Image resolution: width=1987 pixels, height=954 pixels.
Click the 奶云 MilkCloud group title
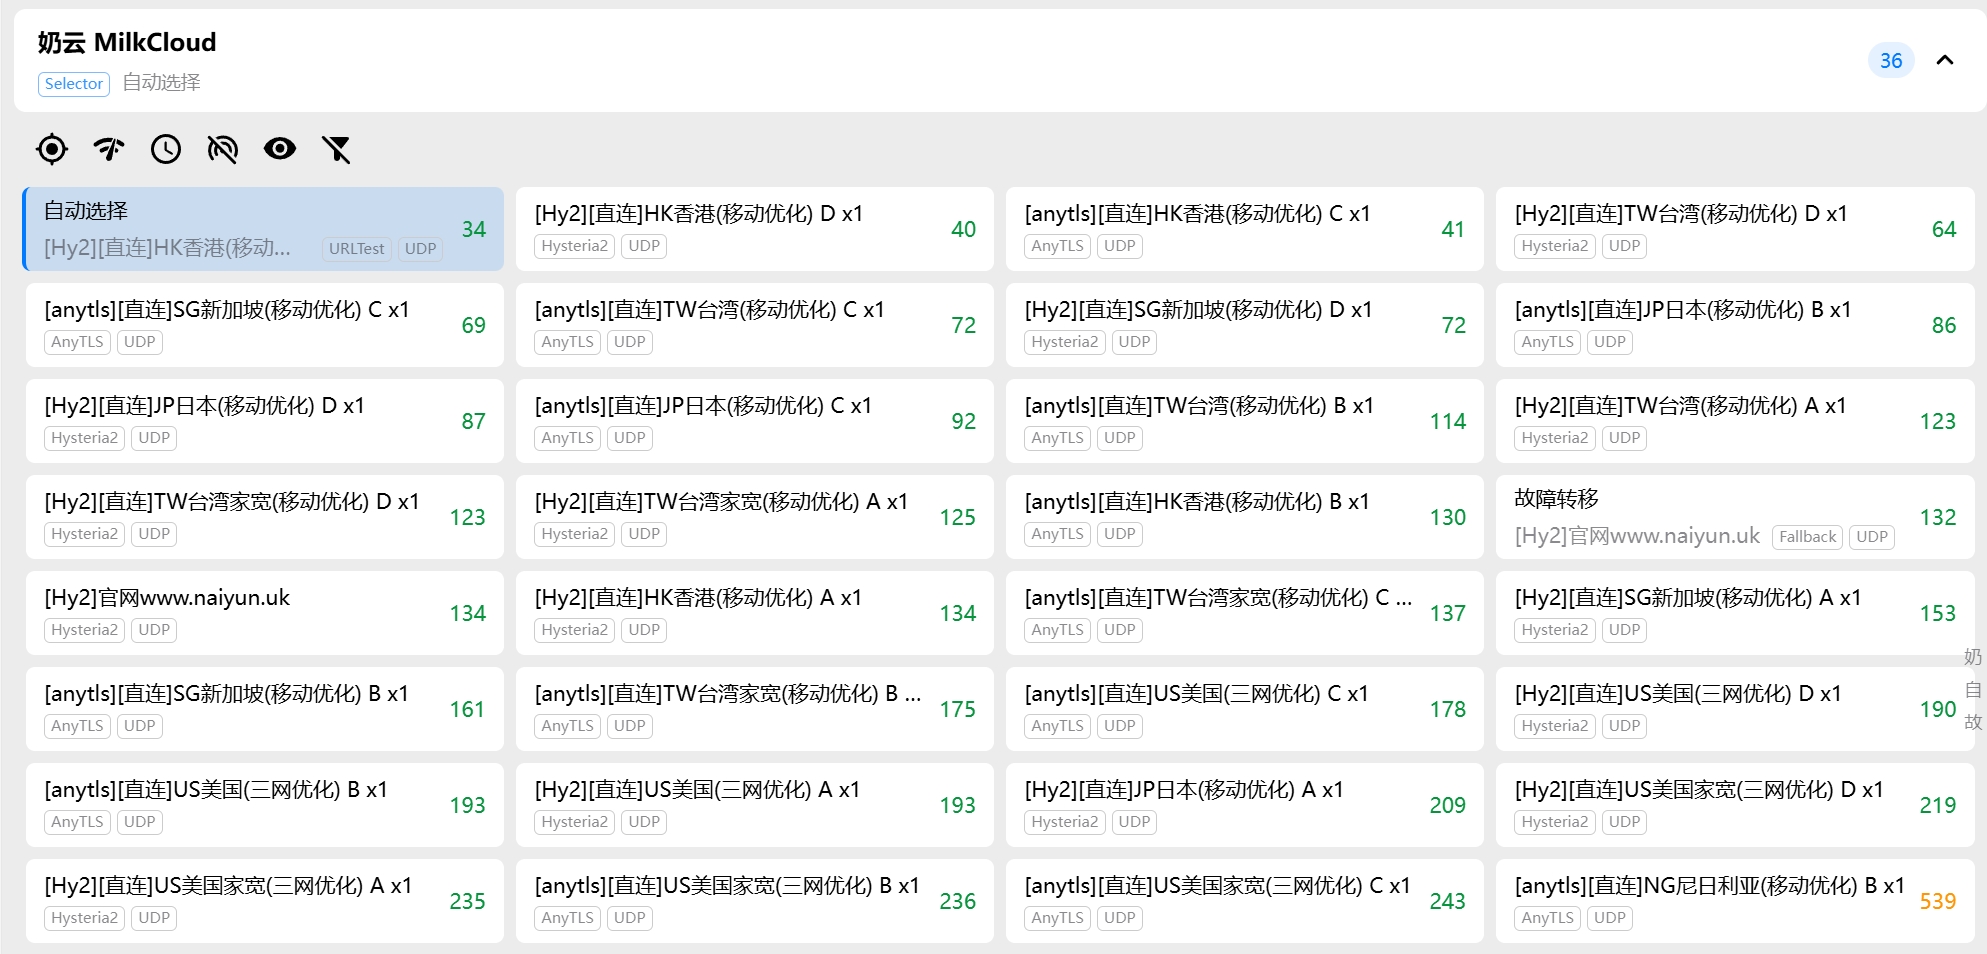click(127, 42)
